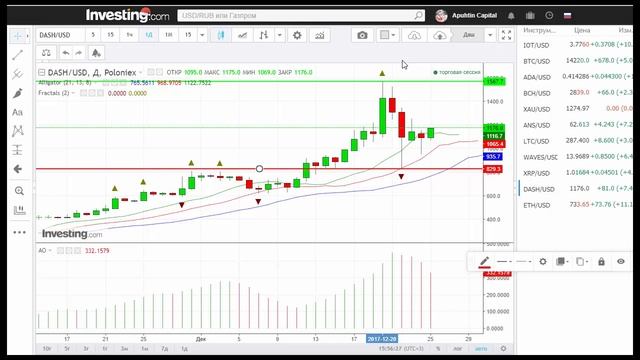Screen dimensions: 640x360
Task: Activate the zoom-in magnifier tool
Action: [19, 191]
